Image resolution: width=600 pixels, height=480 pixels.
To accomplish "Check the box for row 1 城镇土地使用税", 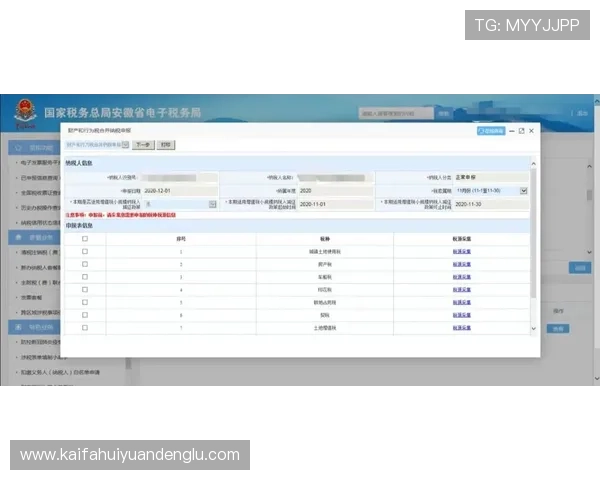I will [x=85, y=251].
